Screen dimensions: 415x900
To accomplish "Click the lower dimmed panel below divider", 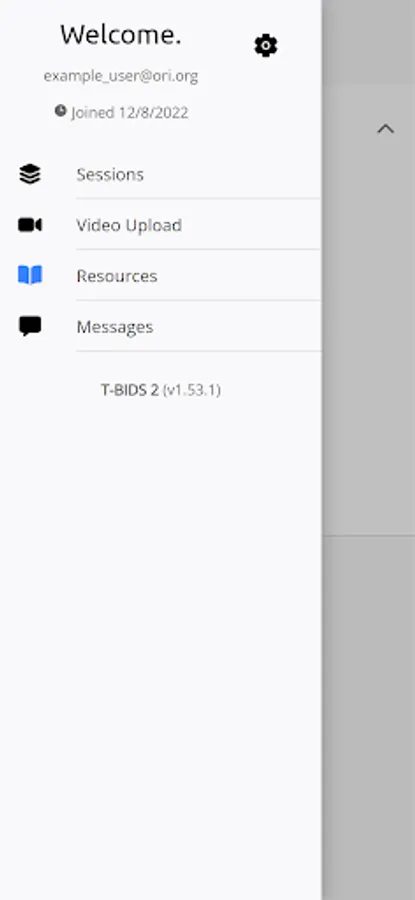I will 369,717.
